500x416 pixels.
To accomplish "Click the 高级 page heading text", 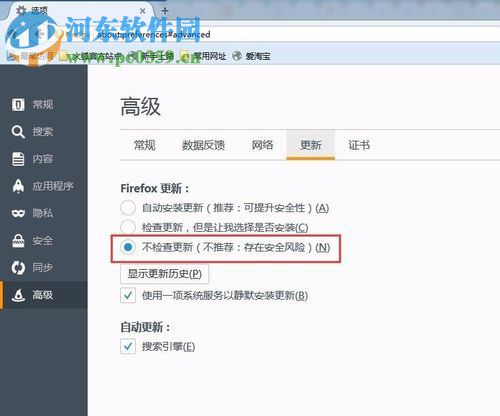I will pos(140,107).
